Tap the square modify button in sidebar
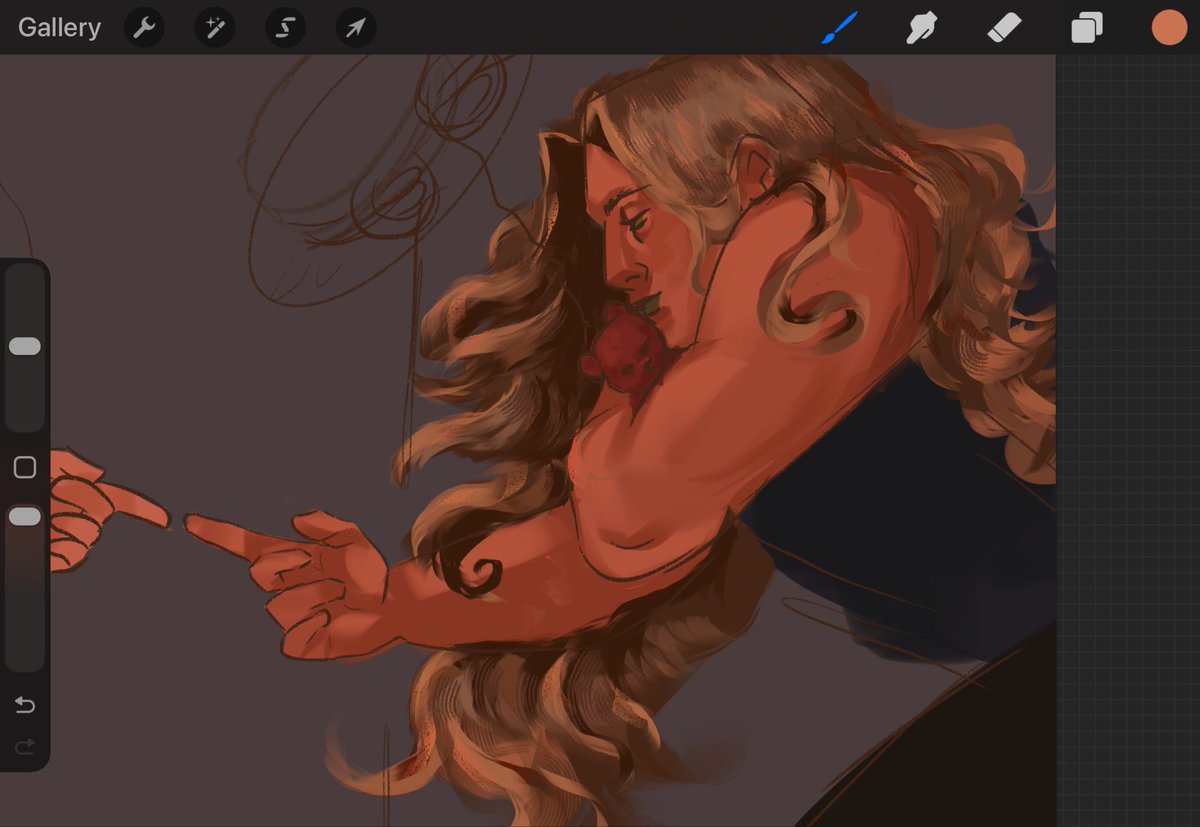Screen dimensions: 1200x827 coord(25,467)
